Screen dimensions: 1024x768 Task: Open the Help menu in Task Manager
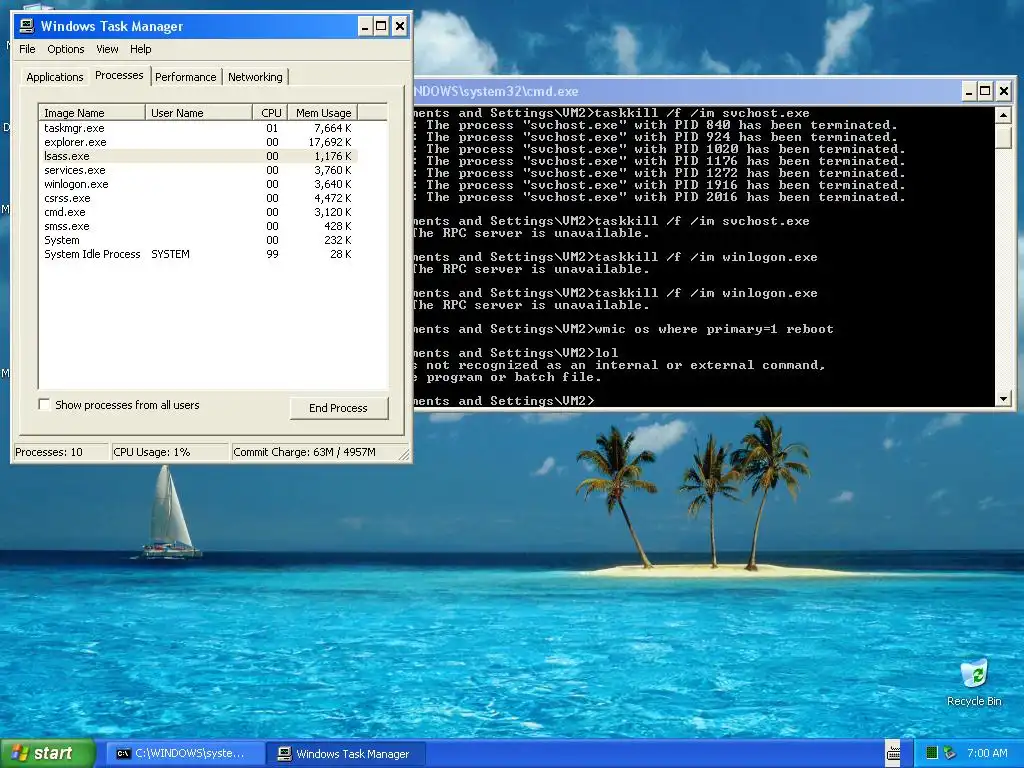140,49
